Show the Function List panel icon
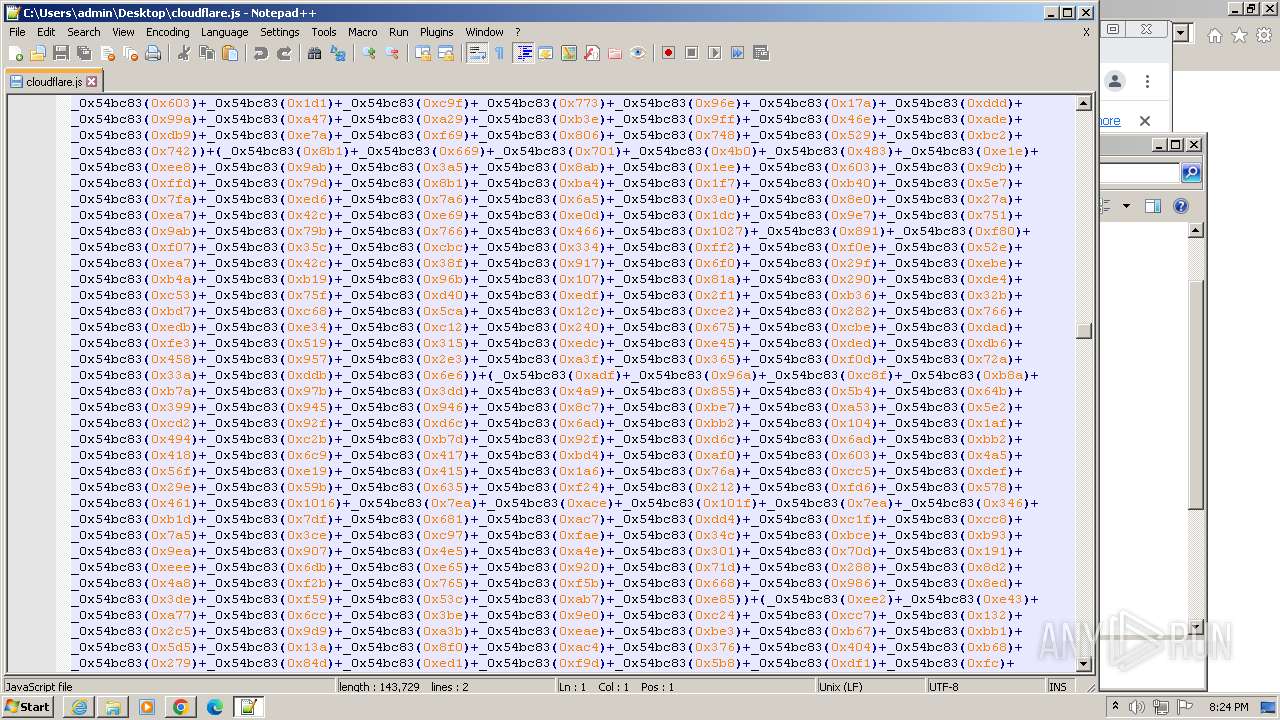The image size is (1280, 720). coord(592,53)
